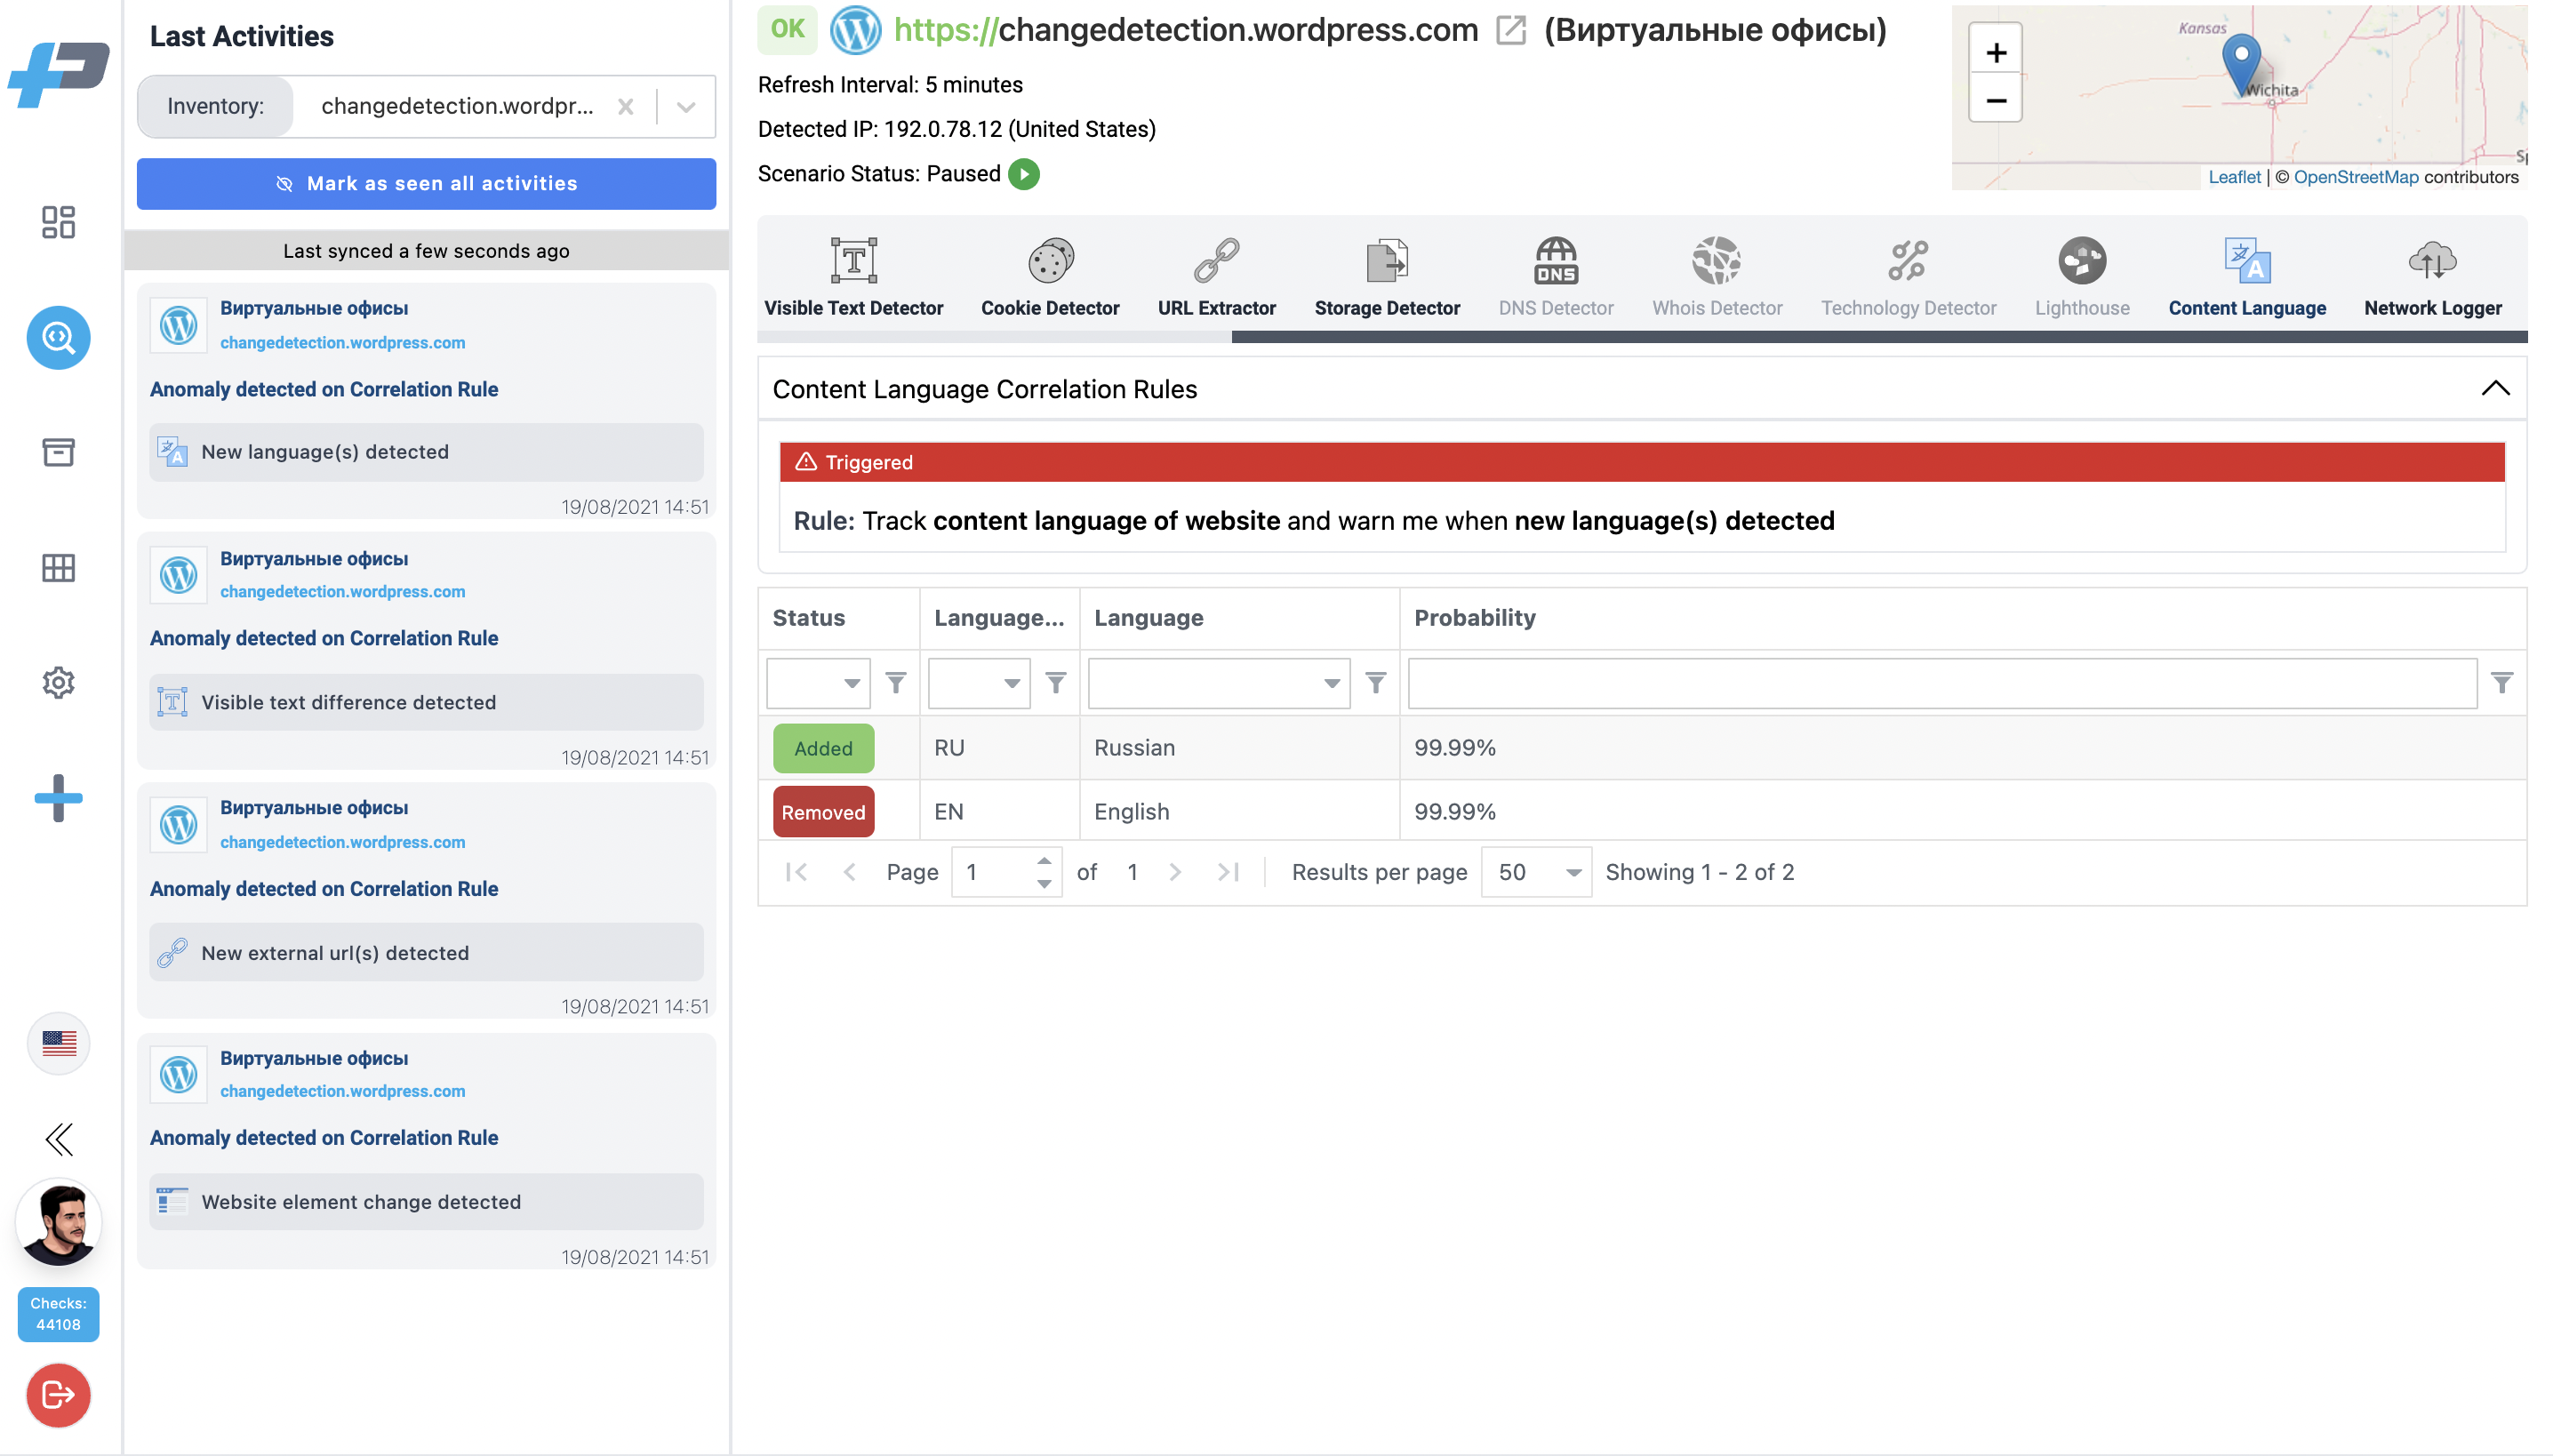Focus the Probability filter input field
Image resolution: width=2553 pixels, height=1456 pixels.
[x=1942, y=683]
